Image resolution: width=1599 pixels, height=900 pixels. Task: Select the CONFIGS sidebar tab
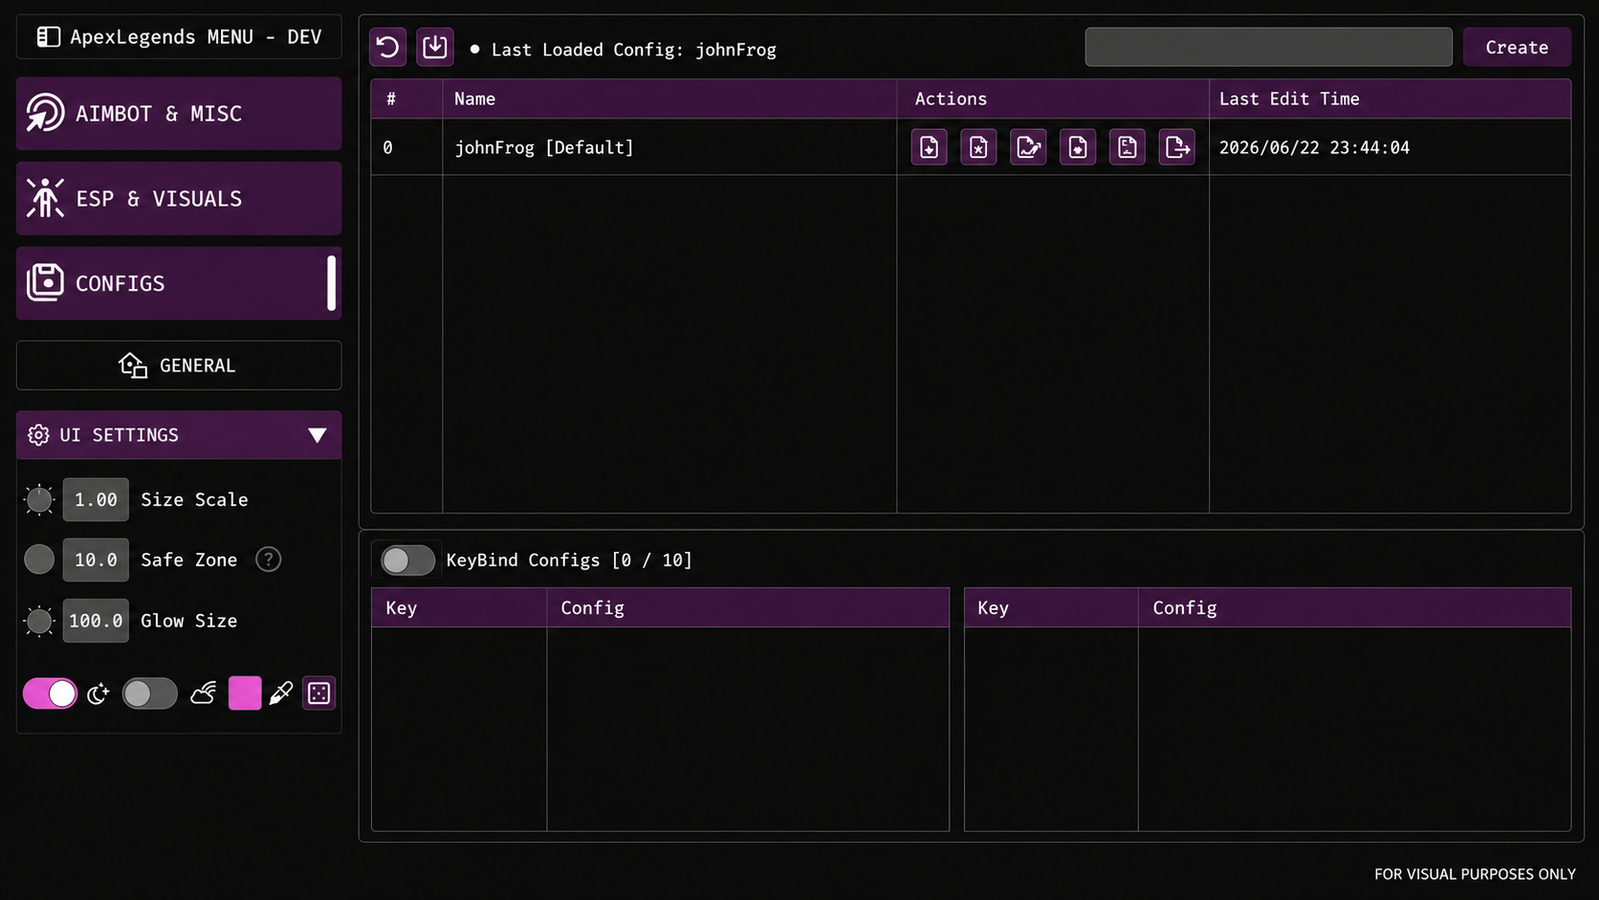(x=179, y=283)
